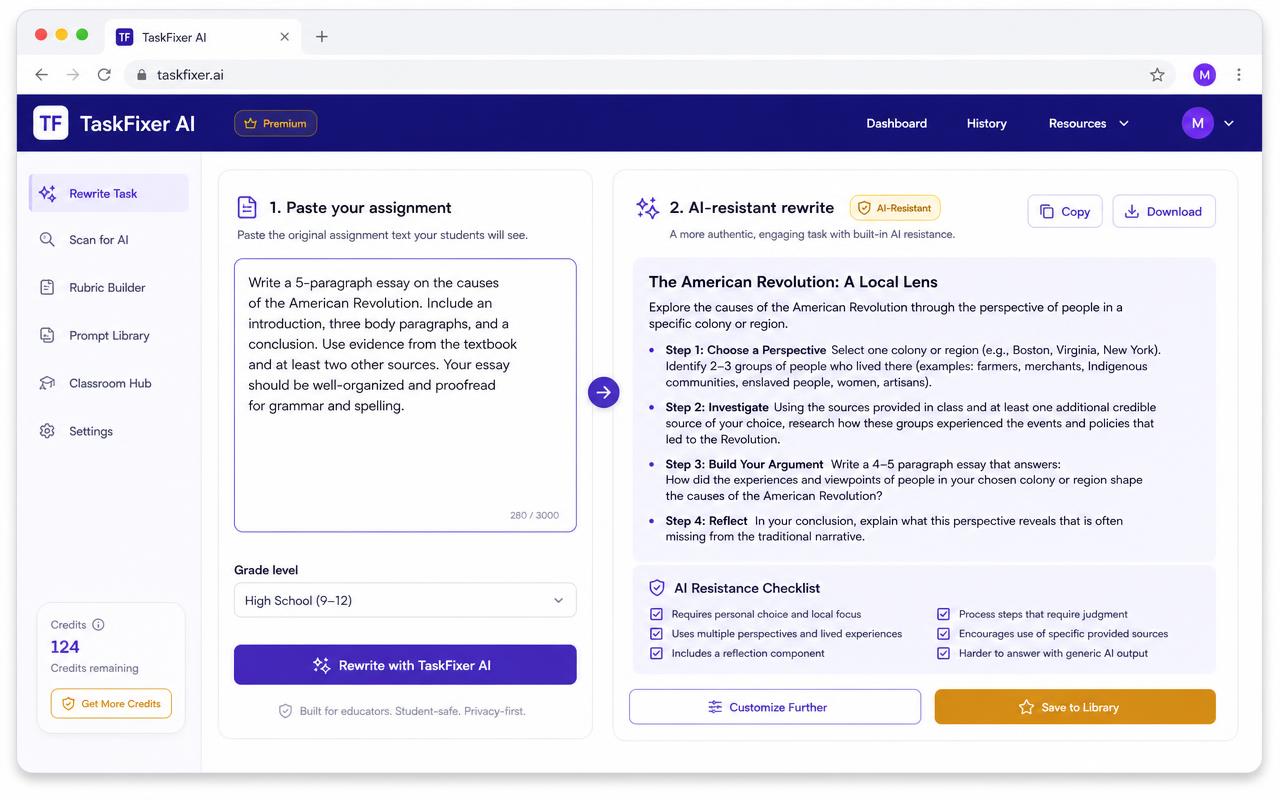Click the Credits info icon

pos(98,624)
